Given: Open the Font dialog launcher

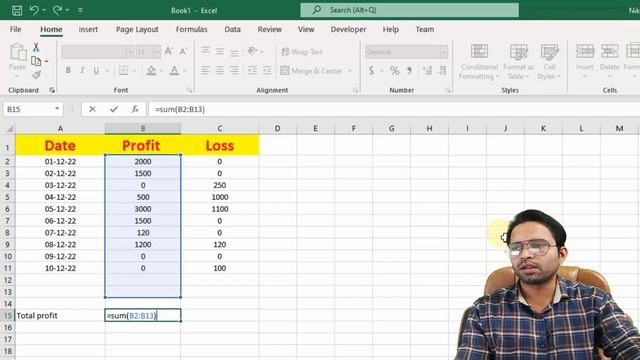Looking at the screenshot, I should click(189, 90).
